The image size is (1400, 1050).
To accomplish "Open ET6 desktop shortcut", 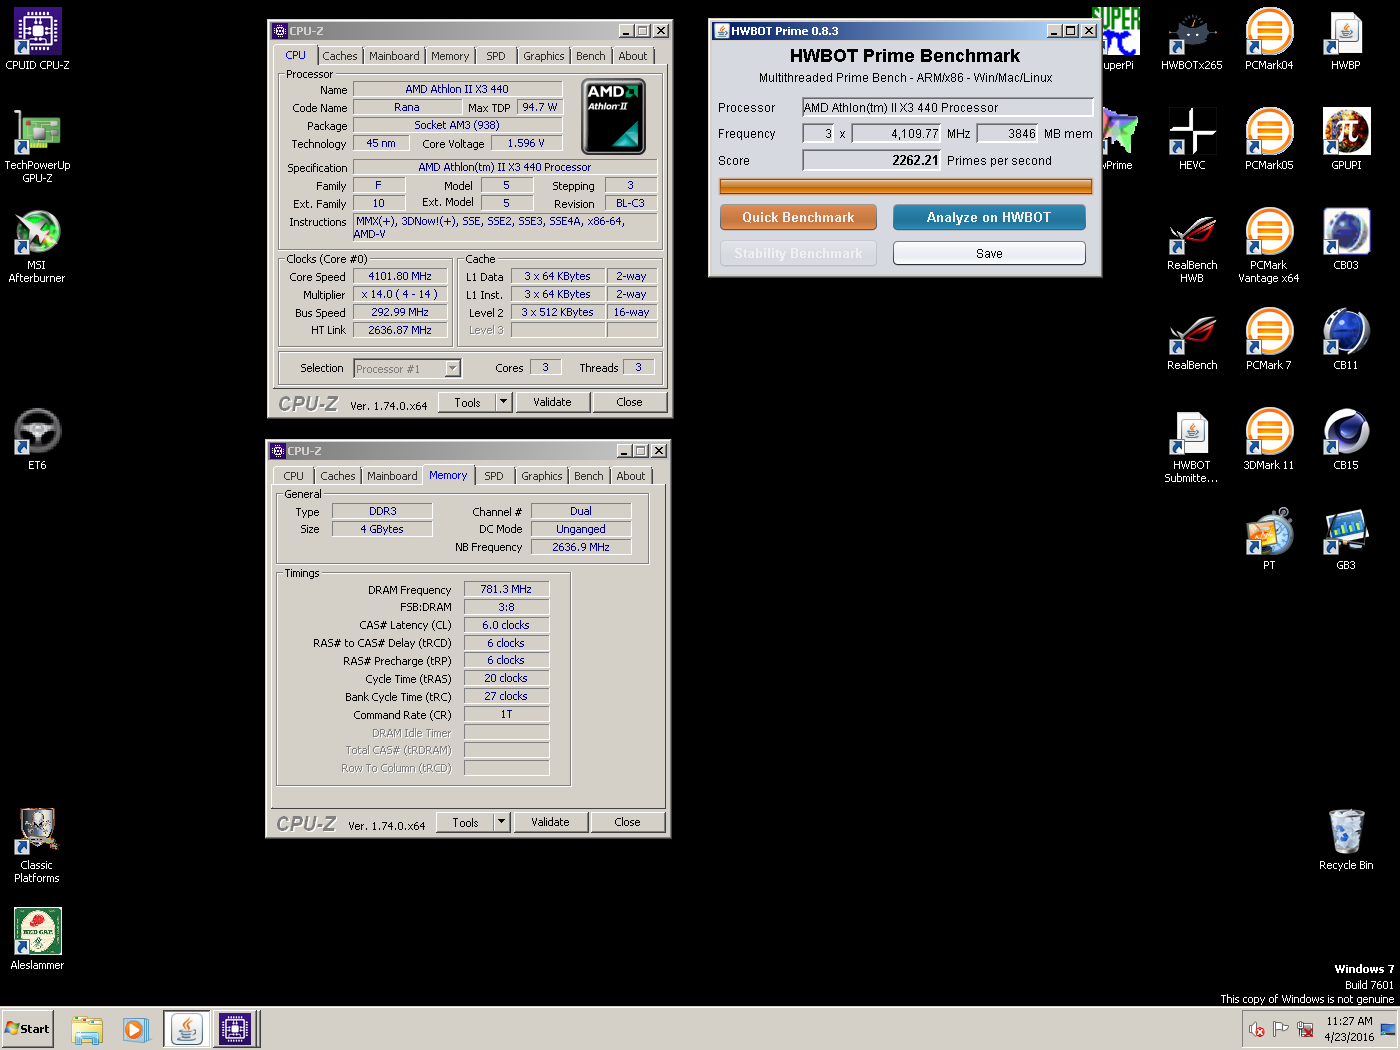I will 37,439.
